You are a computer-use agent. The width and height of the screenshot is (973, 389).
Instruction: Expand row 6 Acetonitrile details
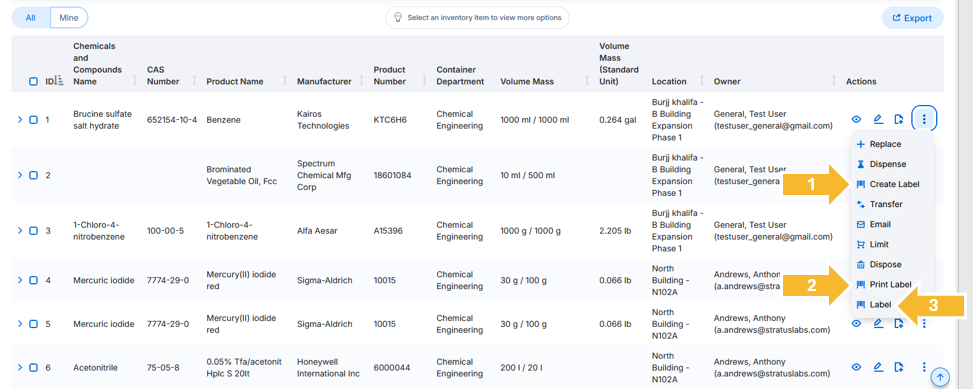[20, 367]
